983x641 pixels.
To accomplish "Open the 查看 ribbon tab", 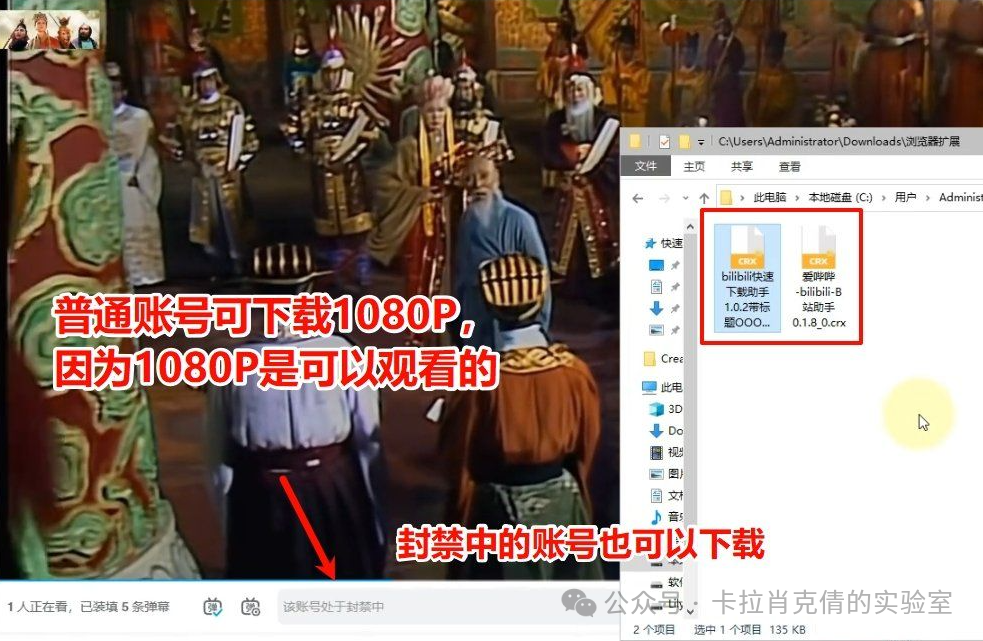I will pos(790,167).
